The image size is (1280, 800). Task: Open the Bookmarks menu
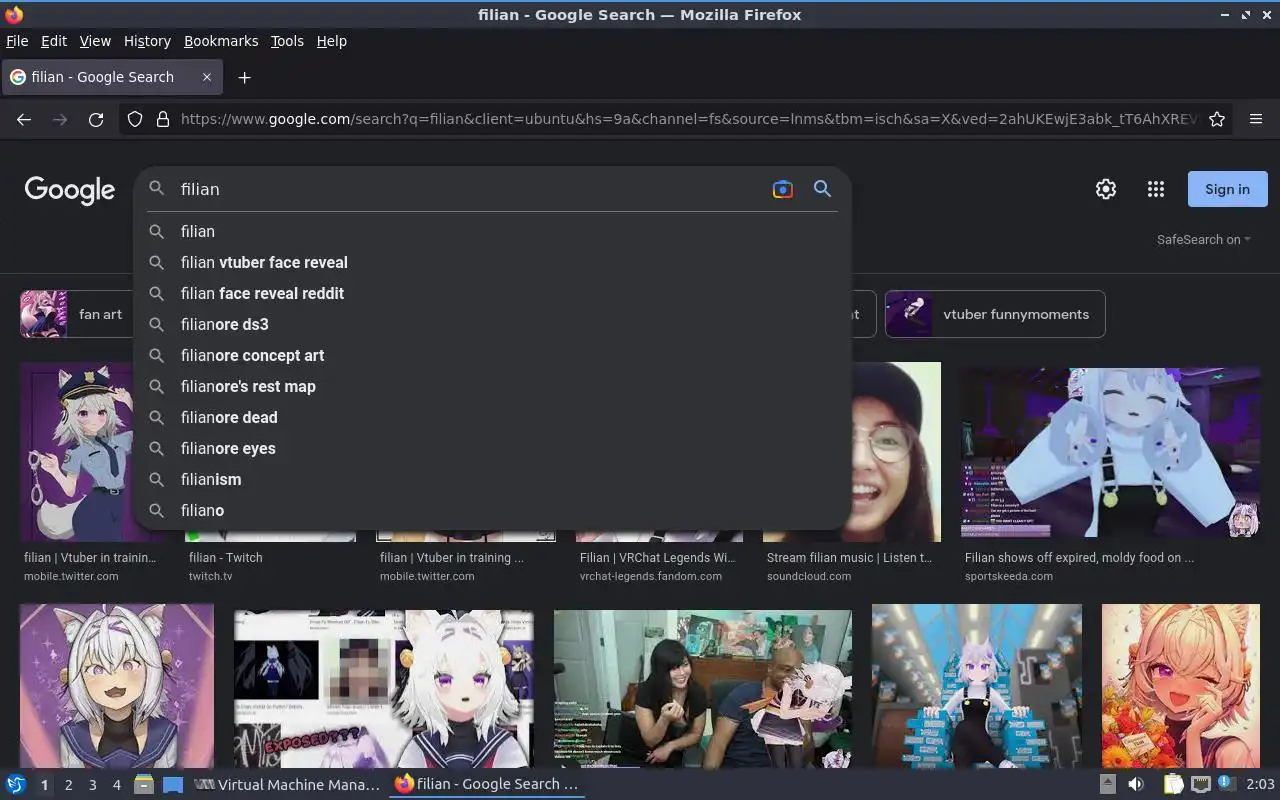pos(221,41)
